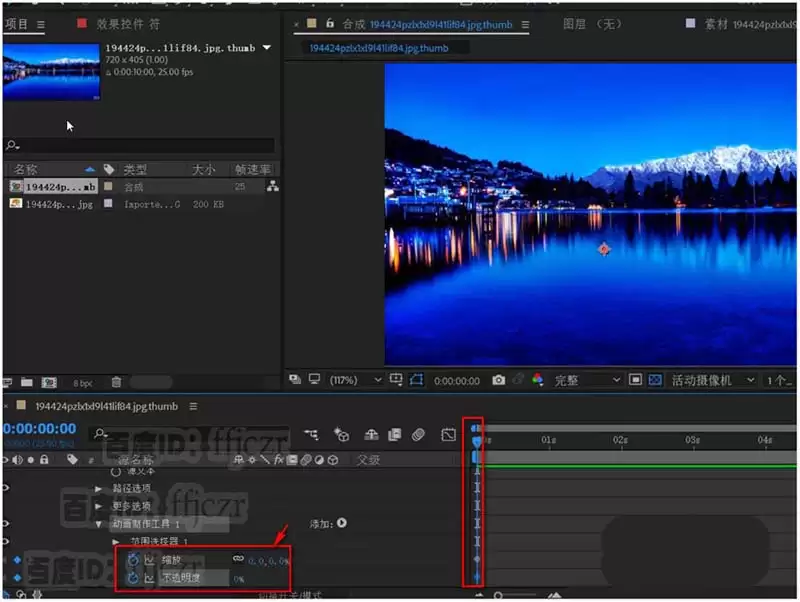Switch to the 效果控件 tab
800x602 pixels.
(128, 24)
